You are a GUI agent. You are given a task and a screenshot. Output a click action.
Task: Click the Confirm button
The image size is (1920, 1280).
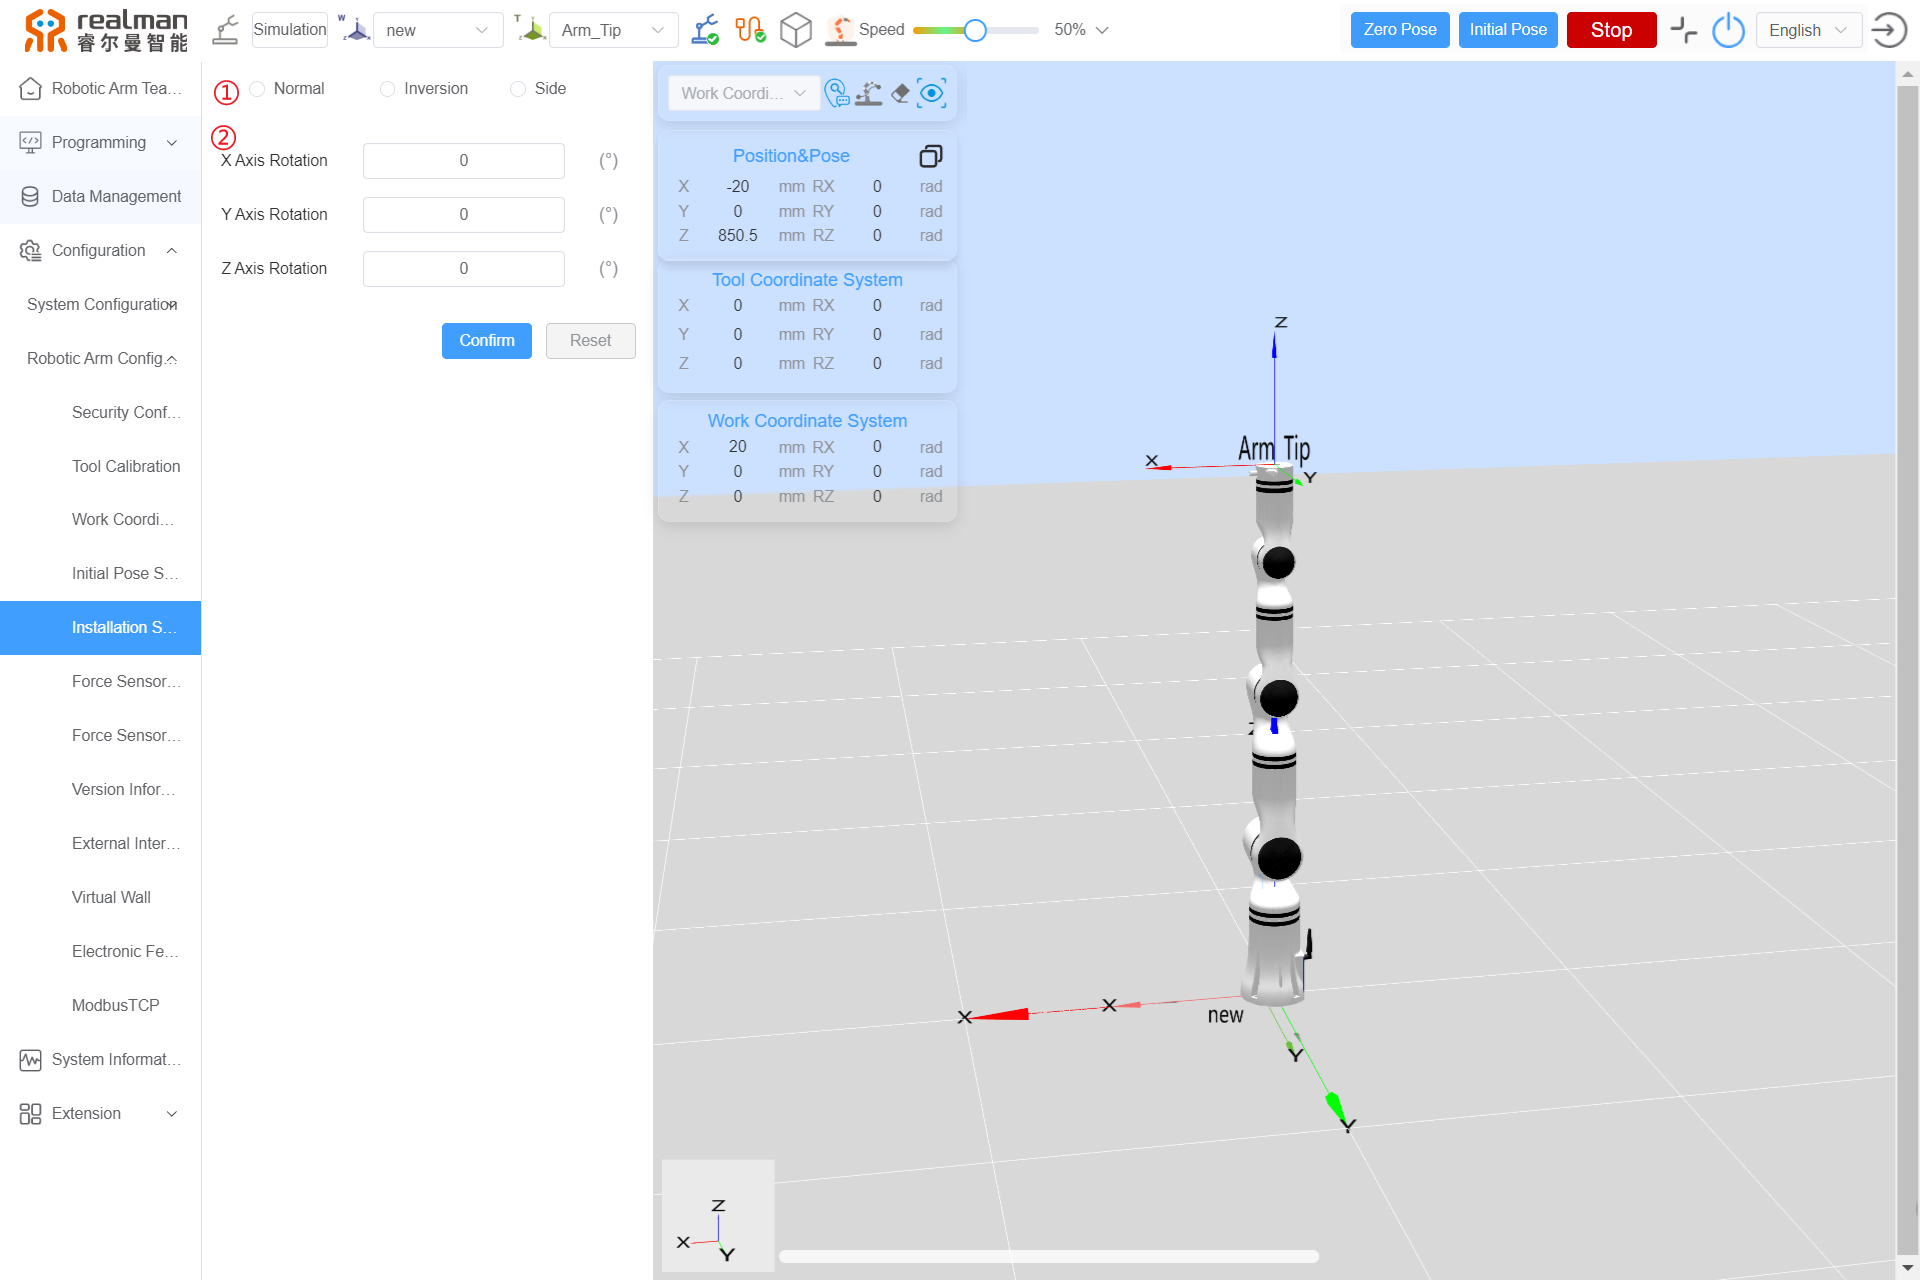click(487, 340)
